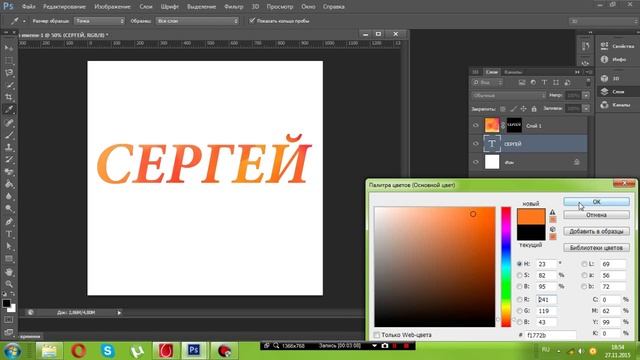Select the H radio button
The image size is (640, 360).
click(x=520, y=264)
